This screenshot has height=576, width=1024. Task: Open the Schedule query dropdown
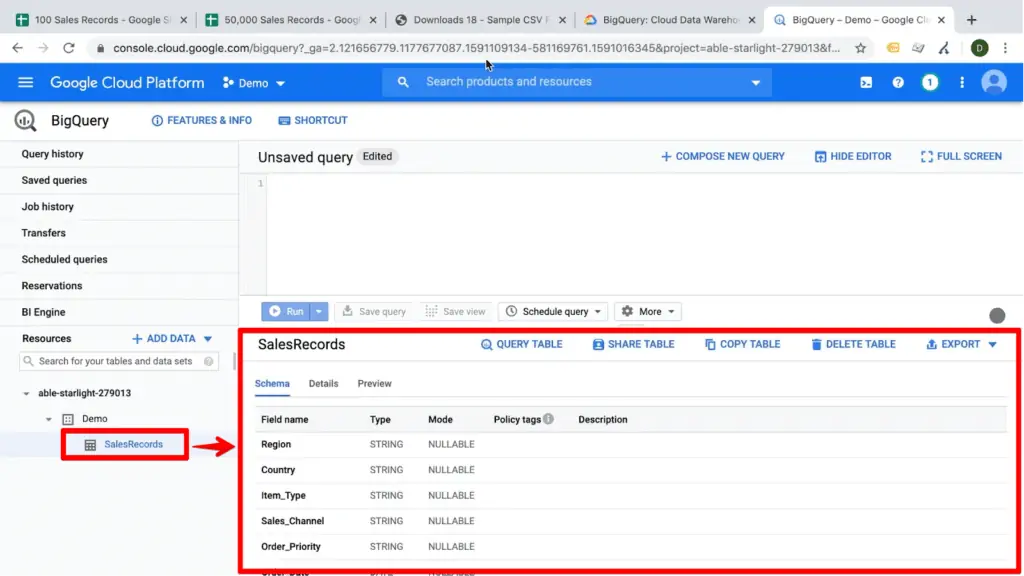click(x=552, y=311)
